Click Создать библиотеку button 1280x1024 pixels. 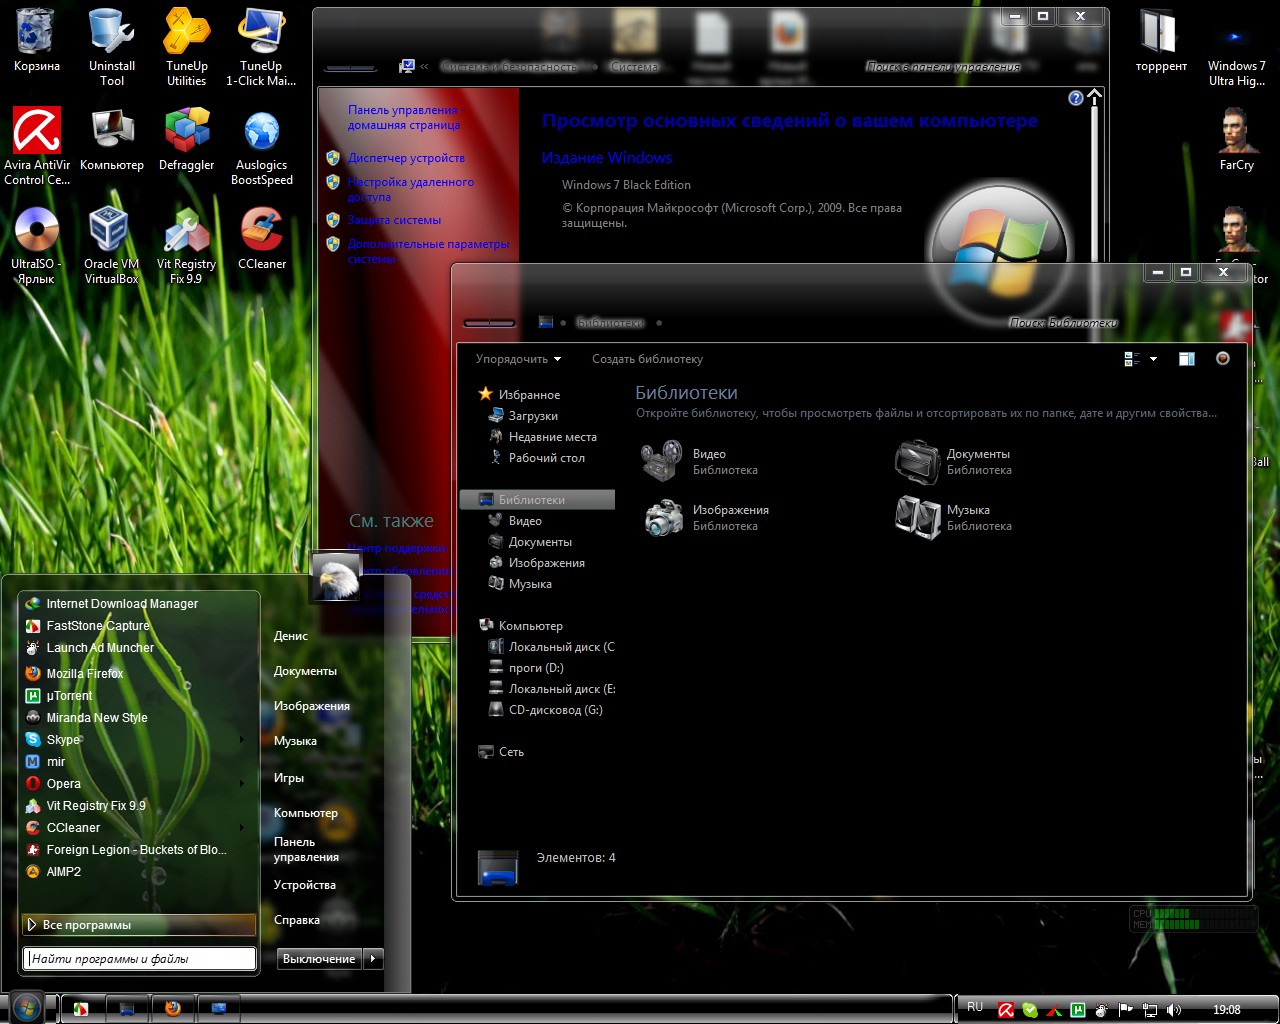click(x=647, y=359)
